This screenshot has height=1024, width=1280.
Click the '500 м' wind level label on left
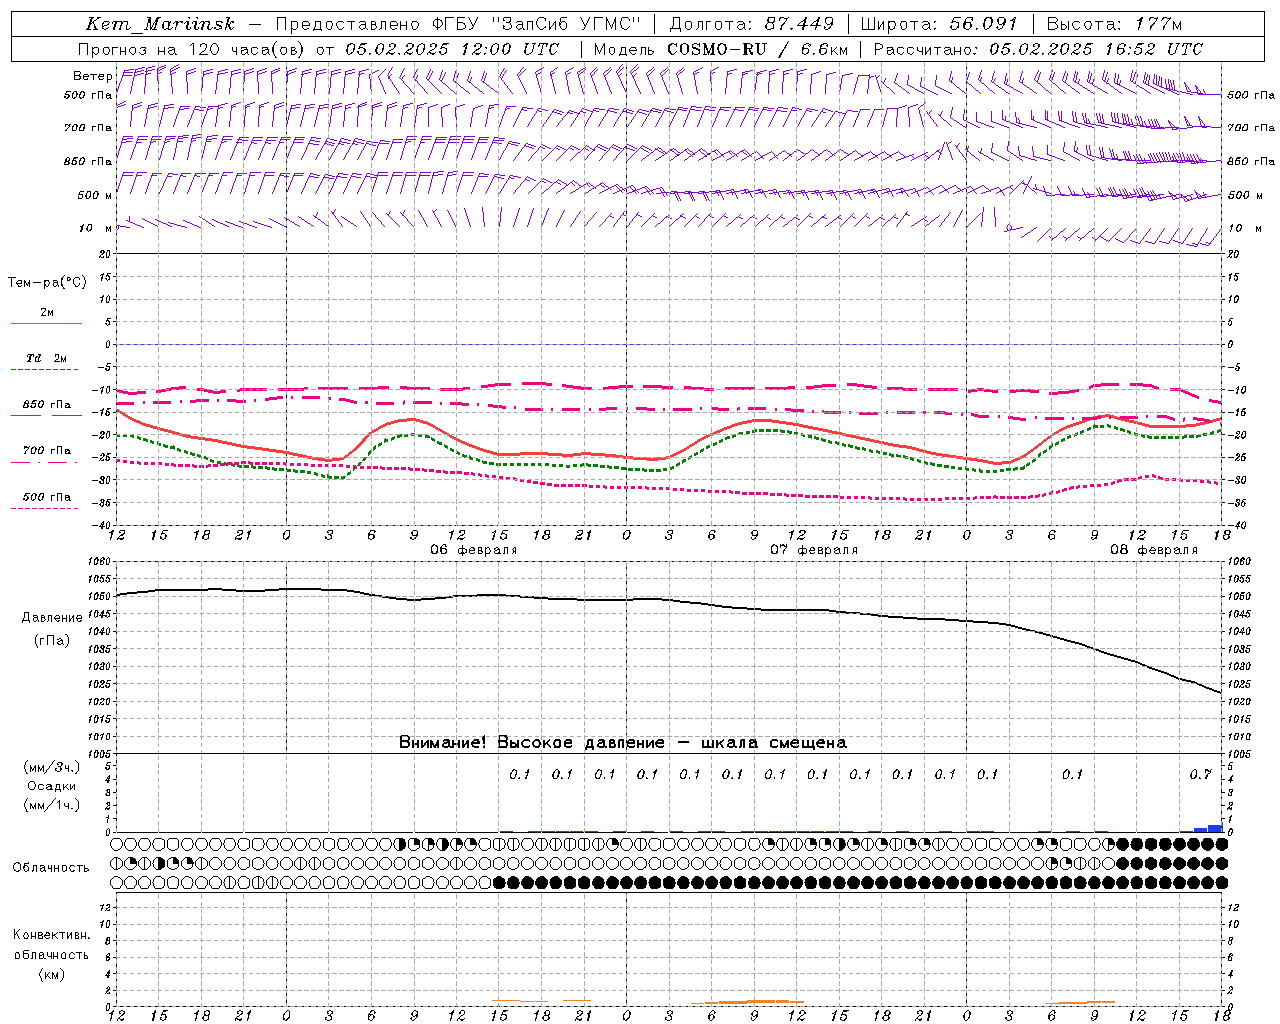pos(95,195)
